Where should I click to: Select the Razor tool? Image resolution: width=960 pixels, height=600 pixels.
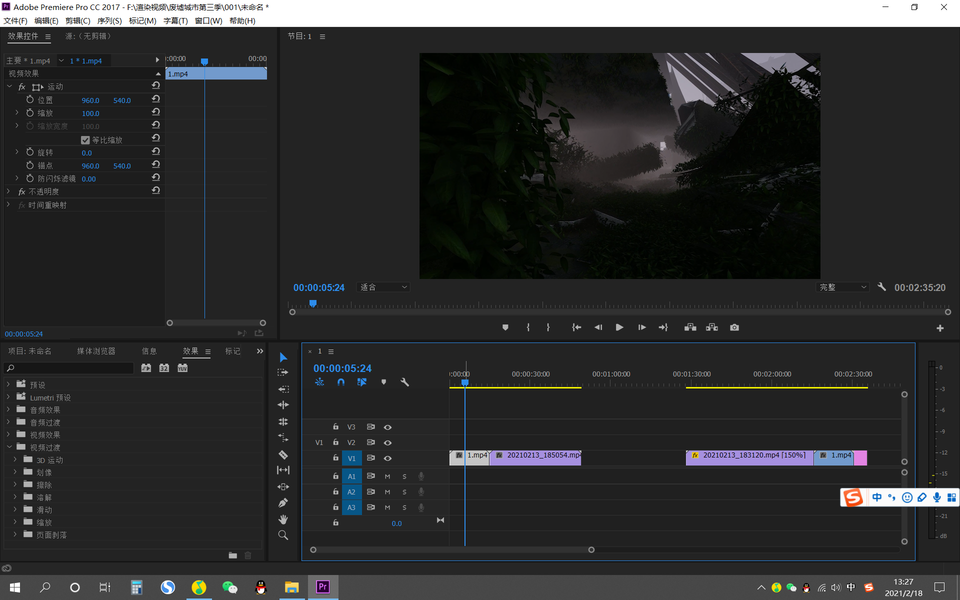pyautogui.click(x=283, y=454)
